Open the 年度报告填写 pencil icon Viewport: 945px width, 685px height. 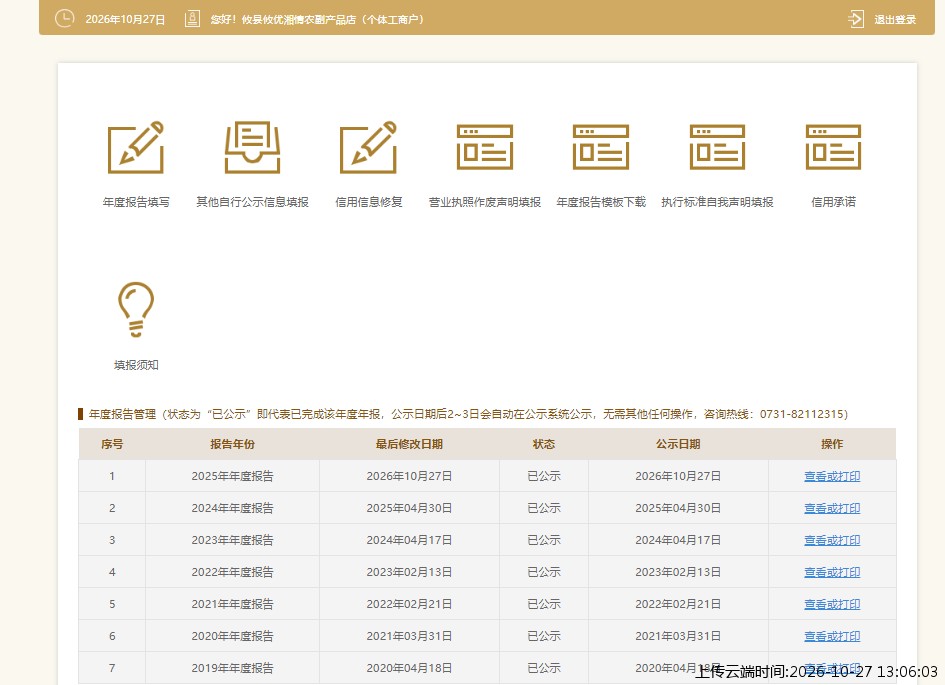tap(136, 147)
